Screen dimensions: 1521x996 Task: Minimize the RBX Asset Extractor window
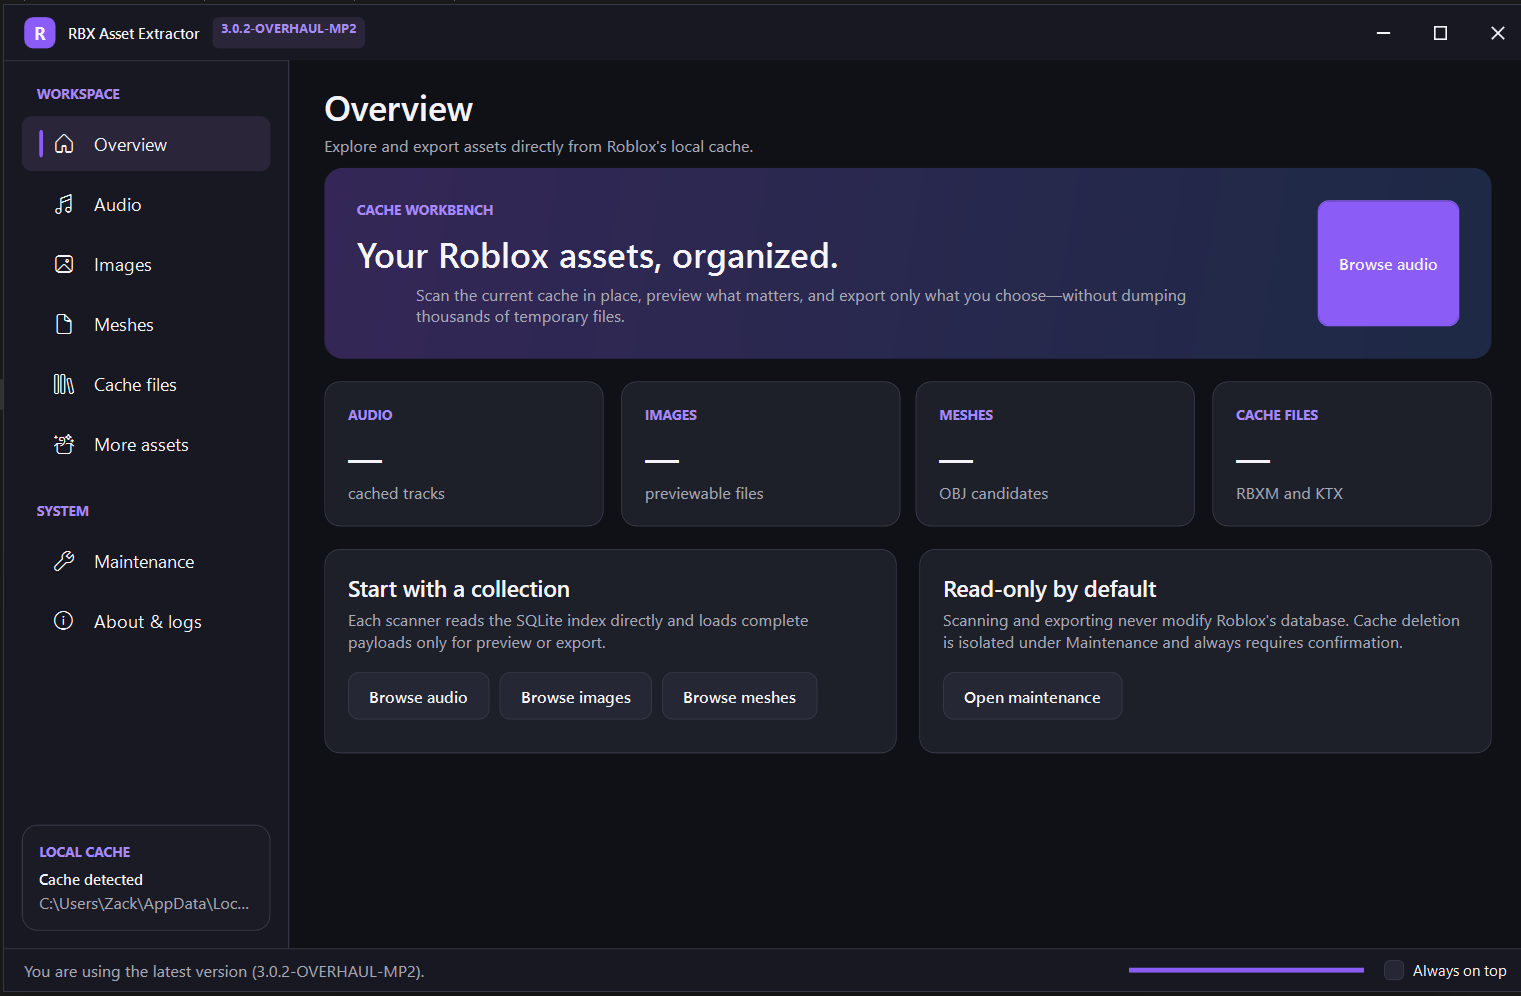point(1383,33)
